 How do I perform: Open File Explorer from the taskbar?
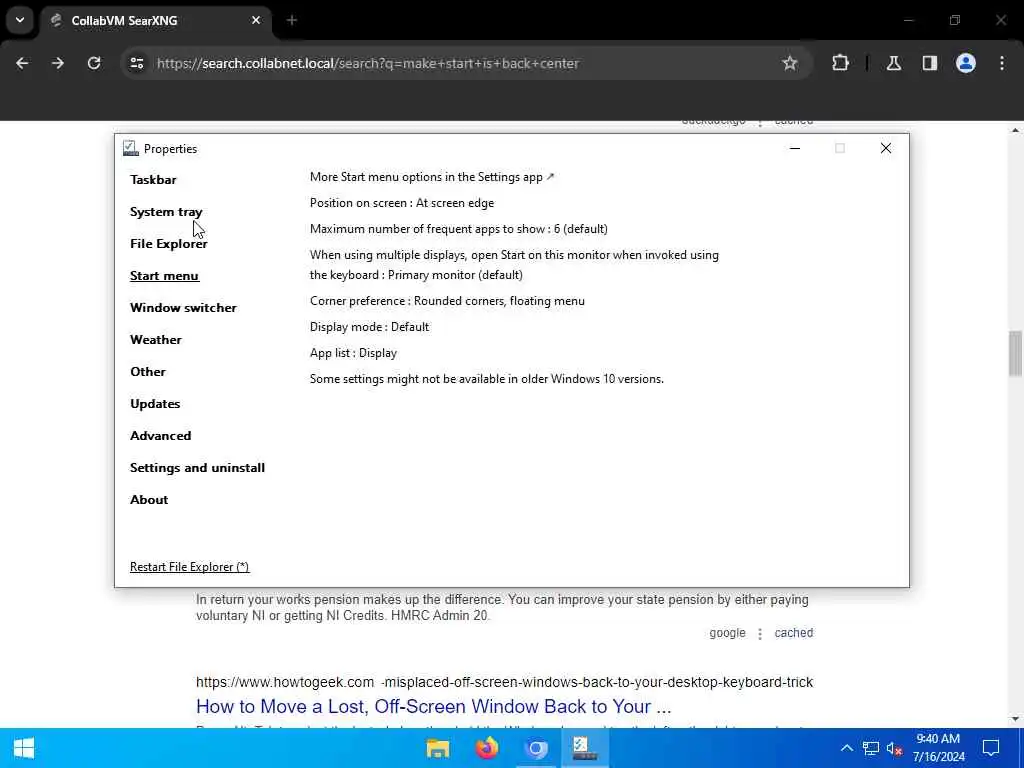438,748
